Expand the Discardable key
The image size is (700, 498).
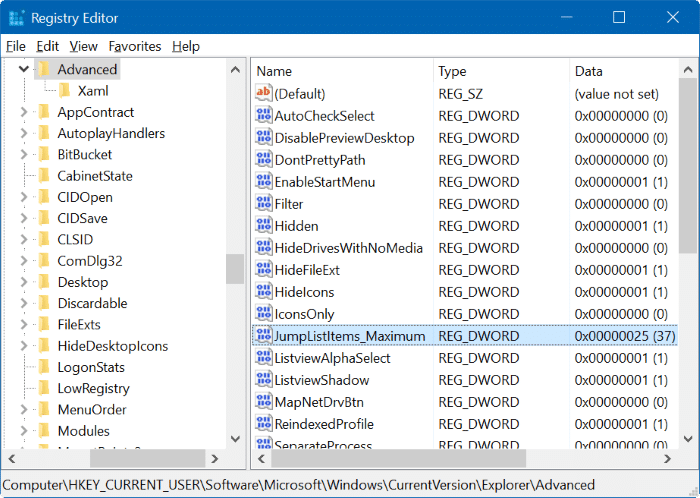click(x=24, y=303)
